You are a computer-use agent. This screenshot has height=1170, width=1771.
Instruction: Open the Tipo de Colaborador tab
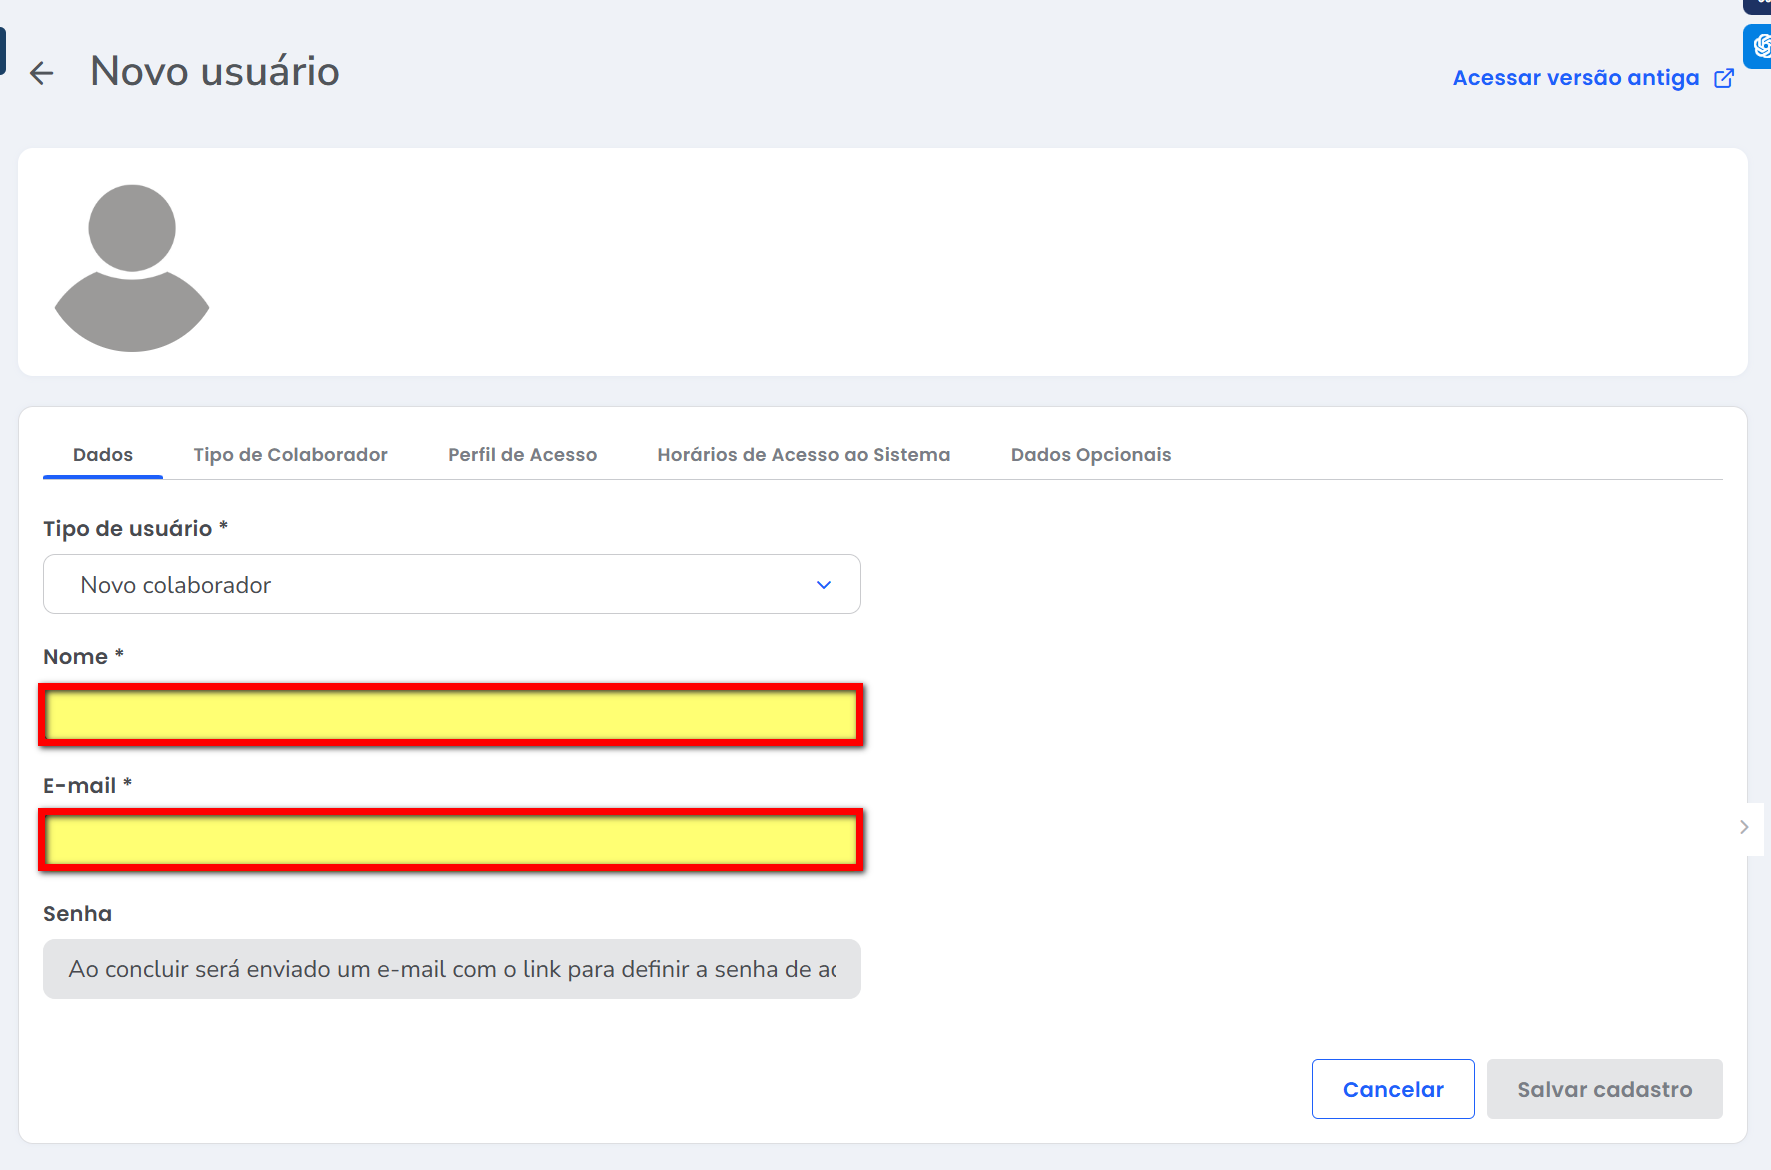click(x=290, y=455)
